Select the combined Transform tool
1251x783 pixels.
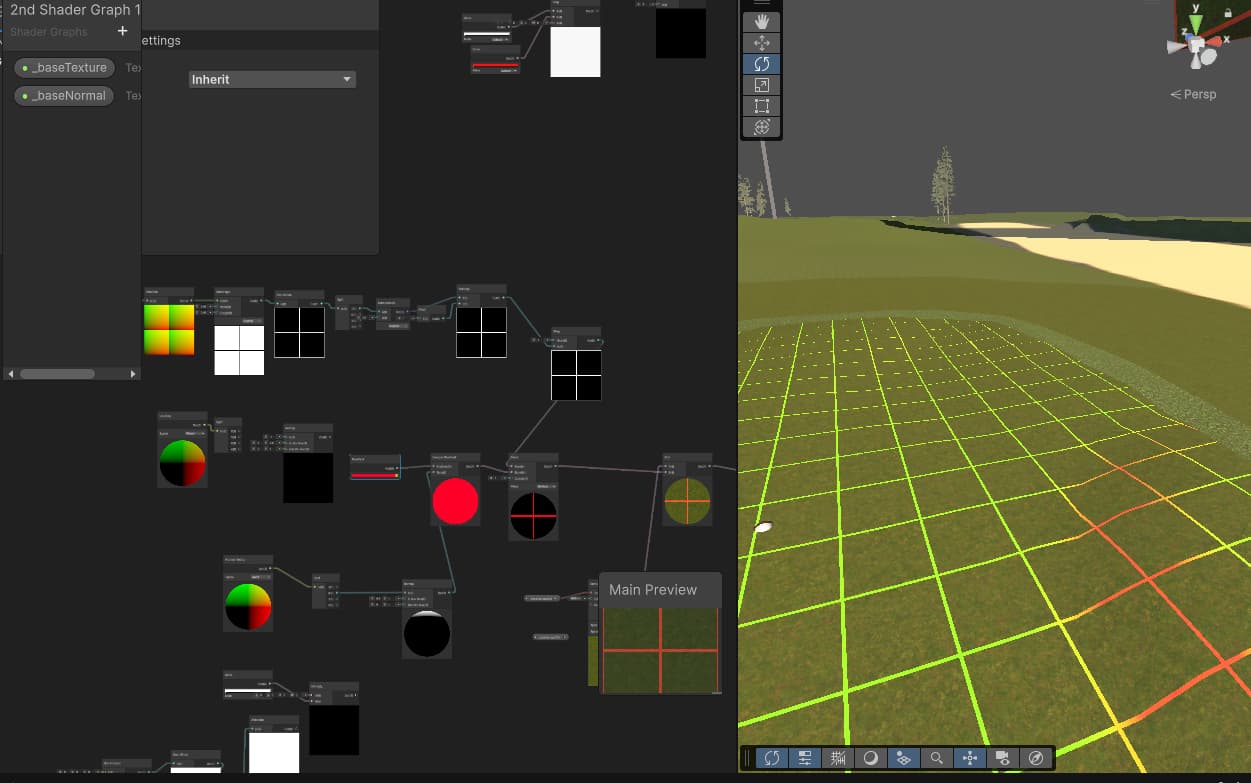tap(761, 126)
